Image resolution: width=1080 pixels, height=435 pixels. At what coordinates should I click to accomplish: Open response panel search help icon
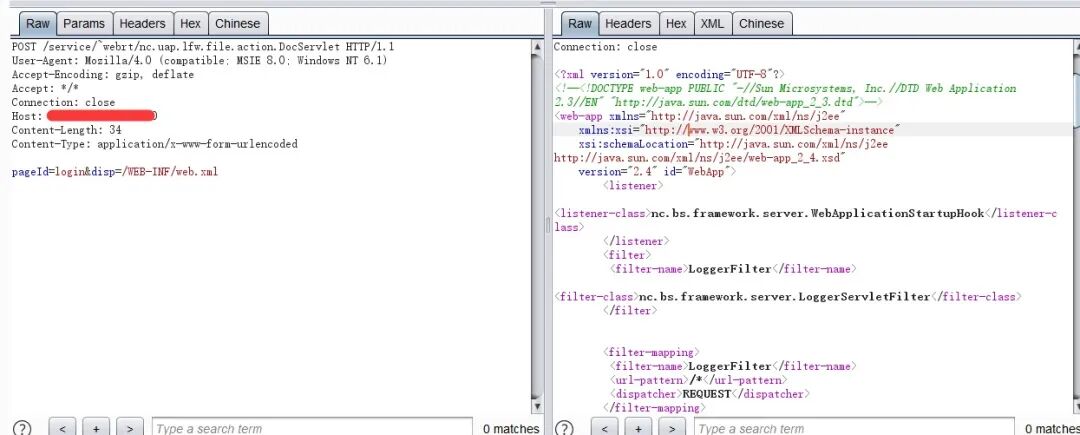(x=565, y=428)
